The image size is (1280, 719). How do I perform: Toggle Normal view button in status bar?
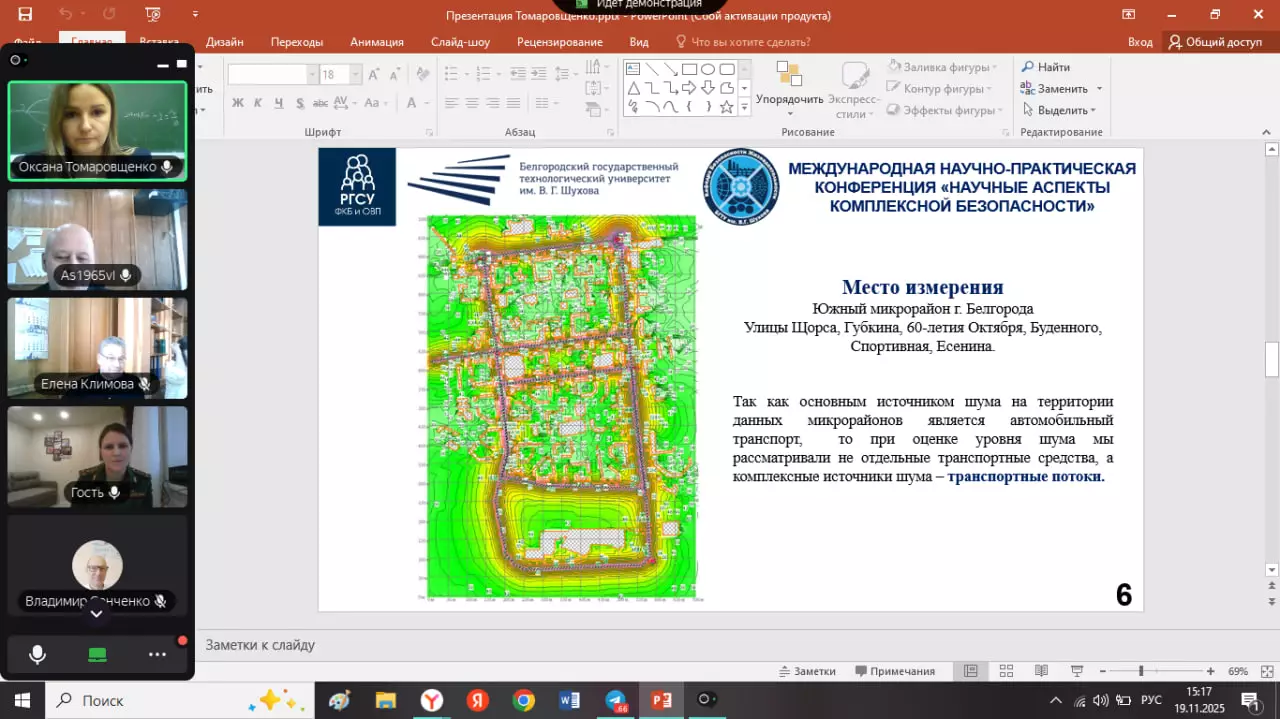[970, 671]
